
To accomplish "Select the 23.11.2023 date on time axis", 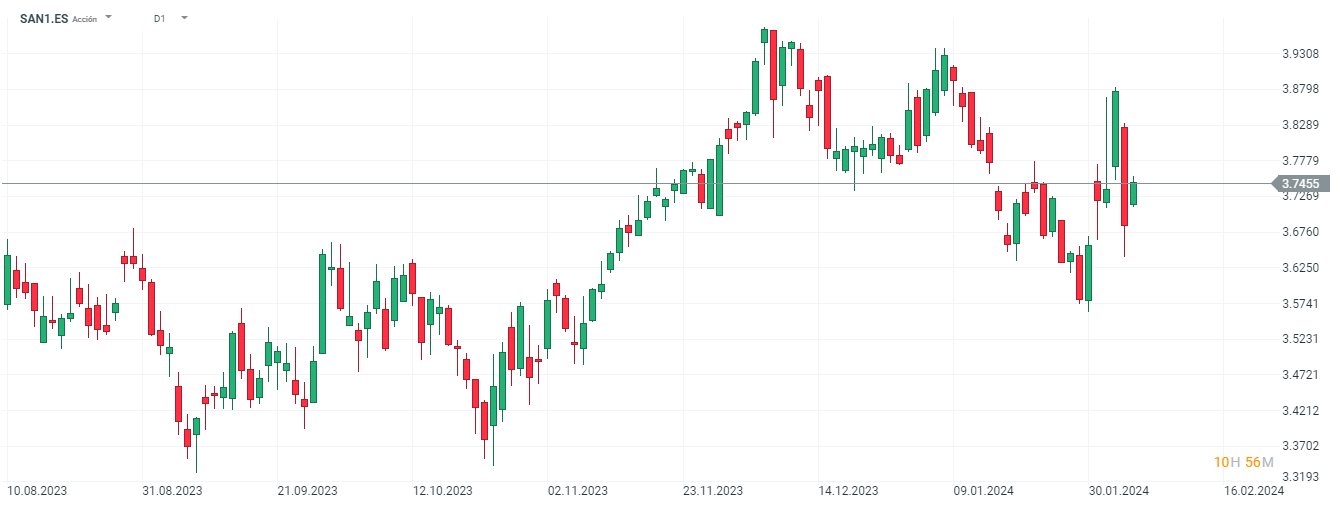I will click(x=713, y=491).
